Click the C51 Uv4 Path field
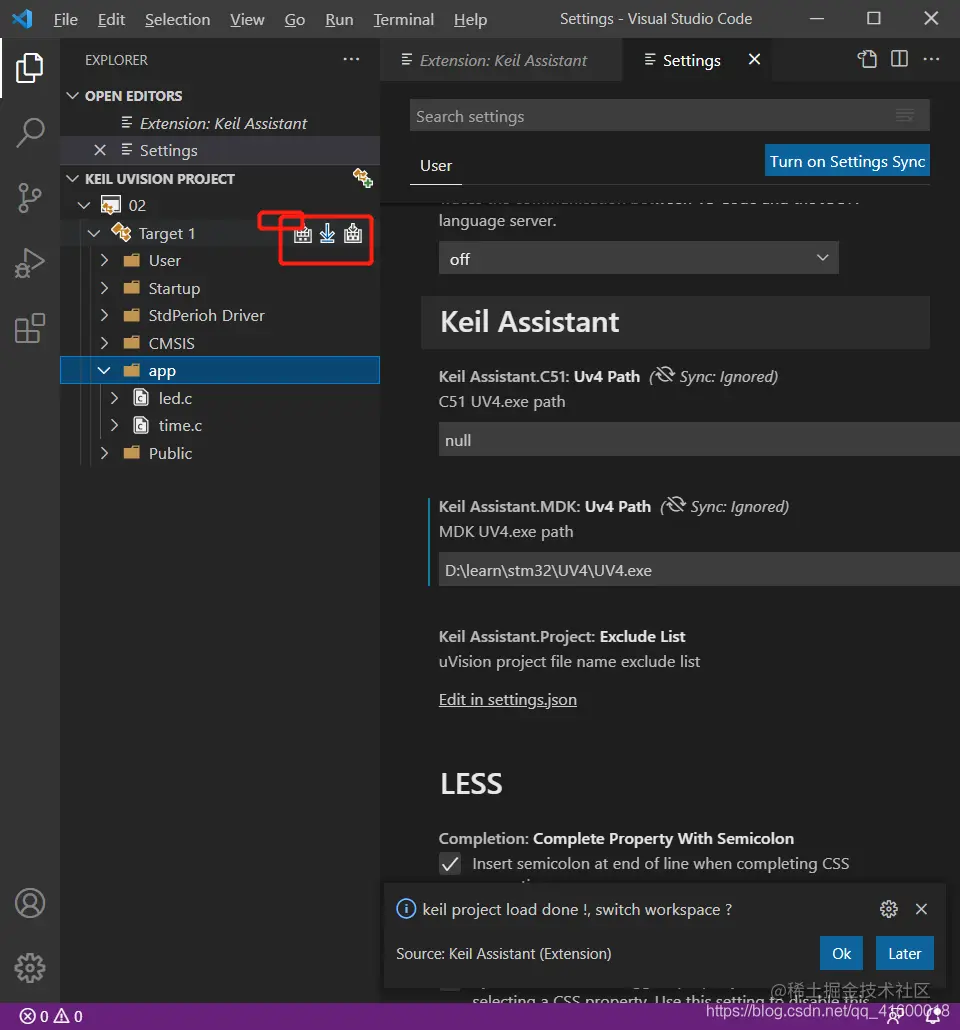Image resolution: width=960 pixels, height=1030 pixels. (x=698, y=439)
